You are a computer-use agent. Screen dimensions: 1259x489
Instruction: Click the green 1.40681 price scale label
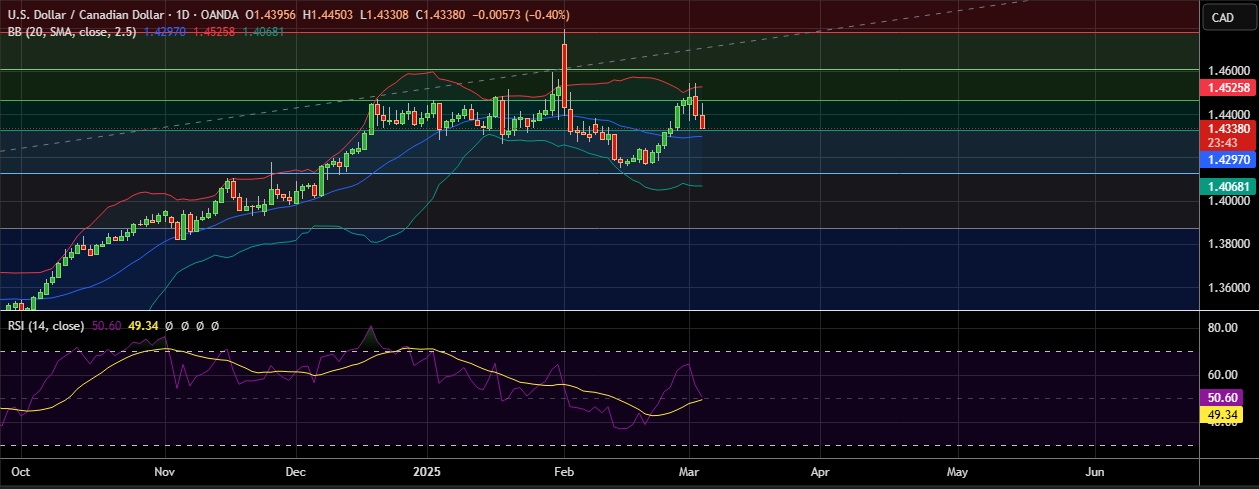(1226, 186)
